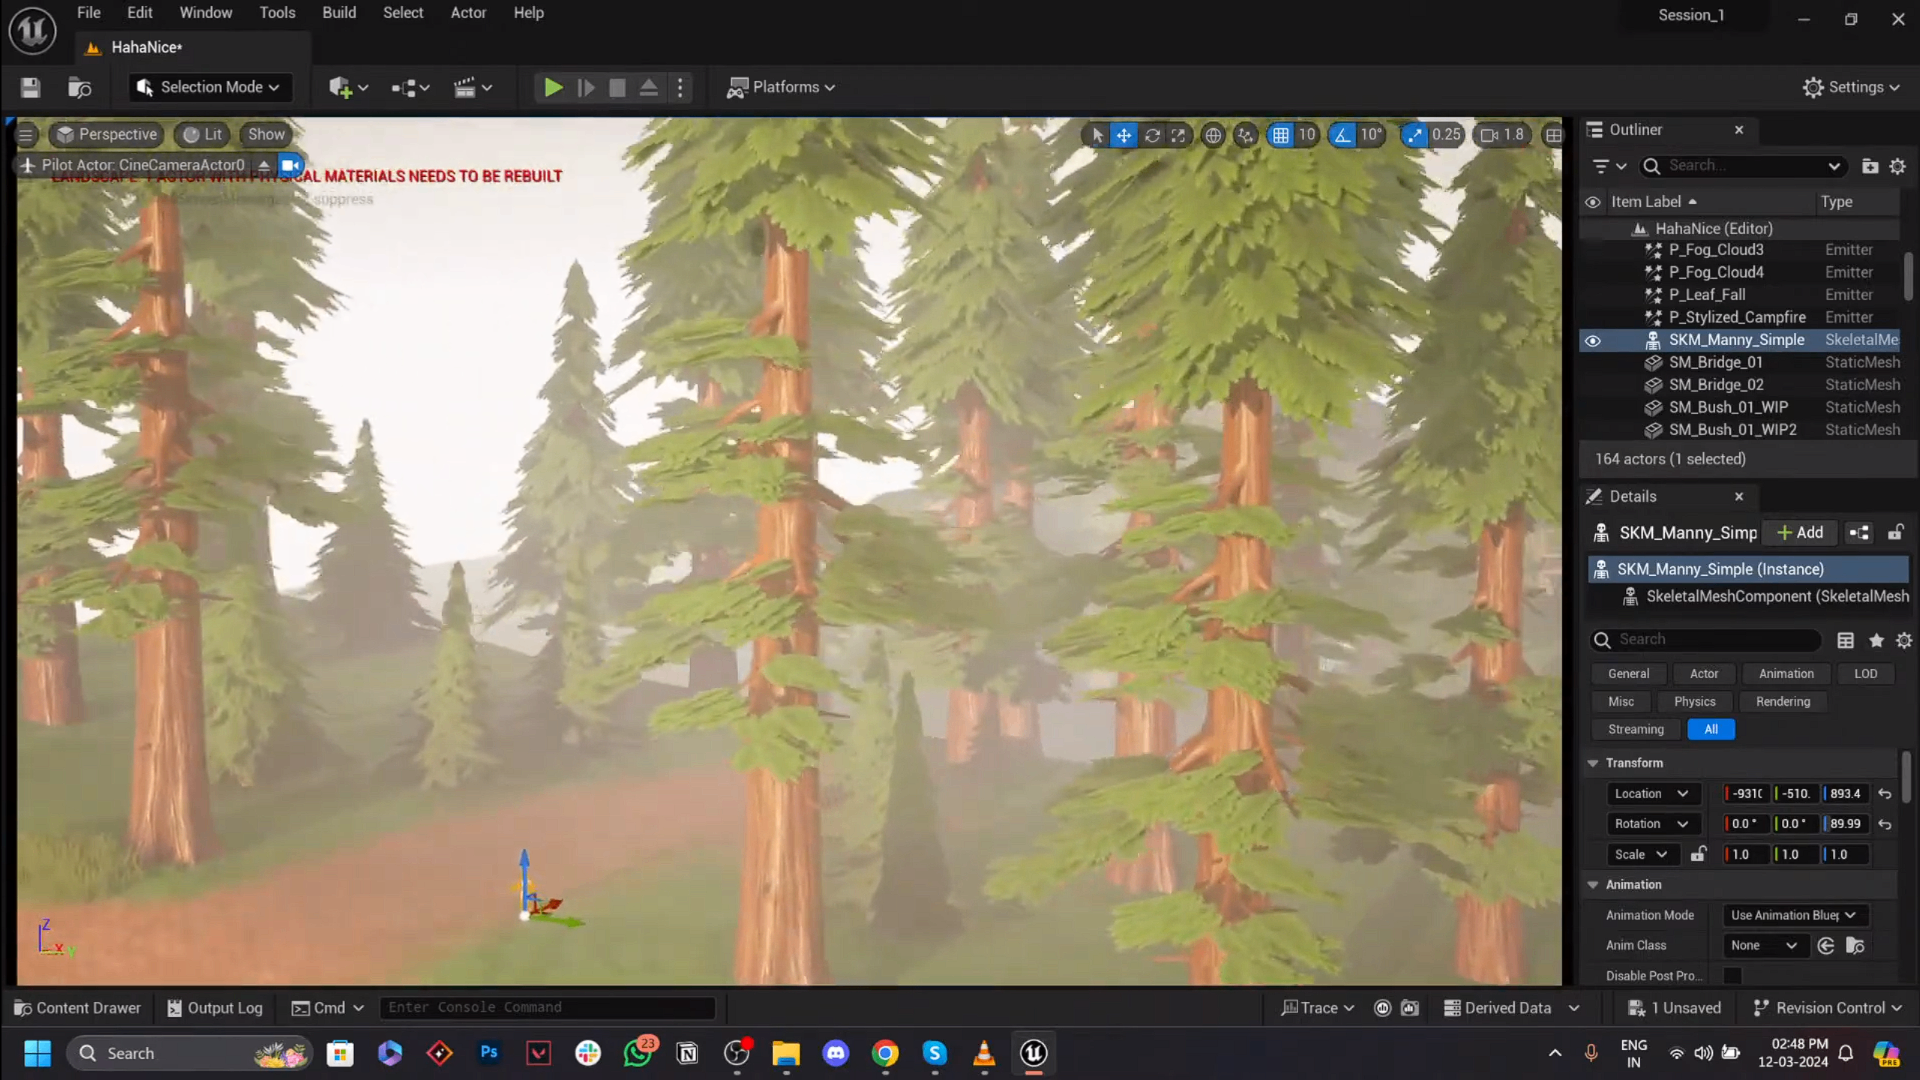This screenshot has width=1920, height=1080.
Task: Tick the Disable Post Process checkbox
Action: point(1732,975)
